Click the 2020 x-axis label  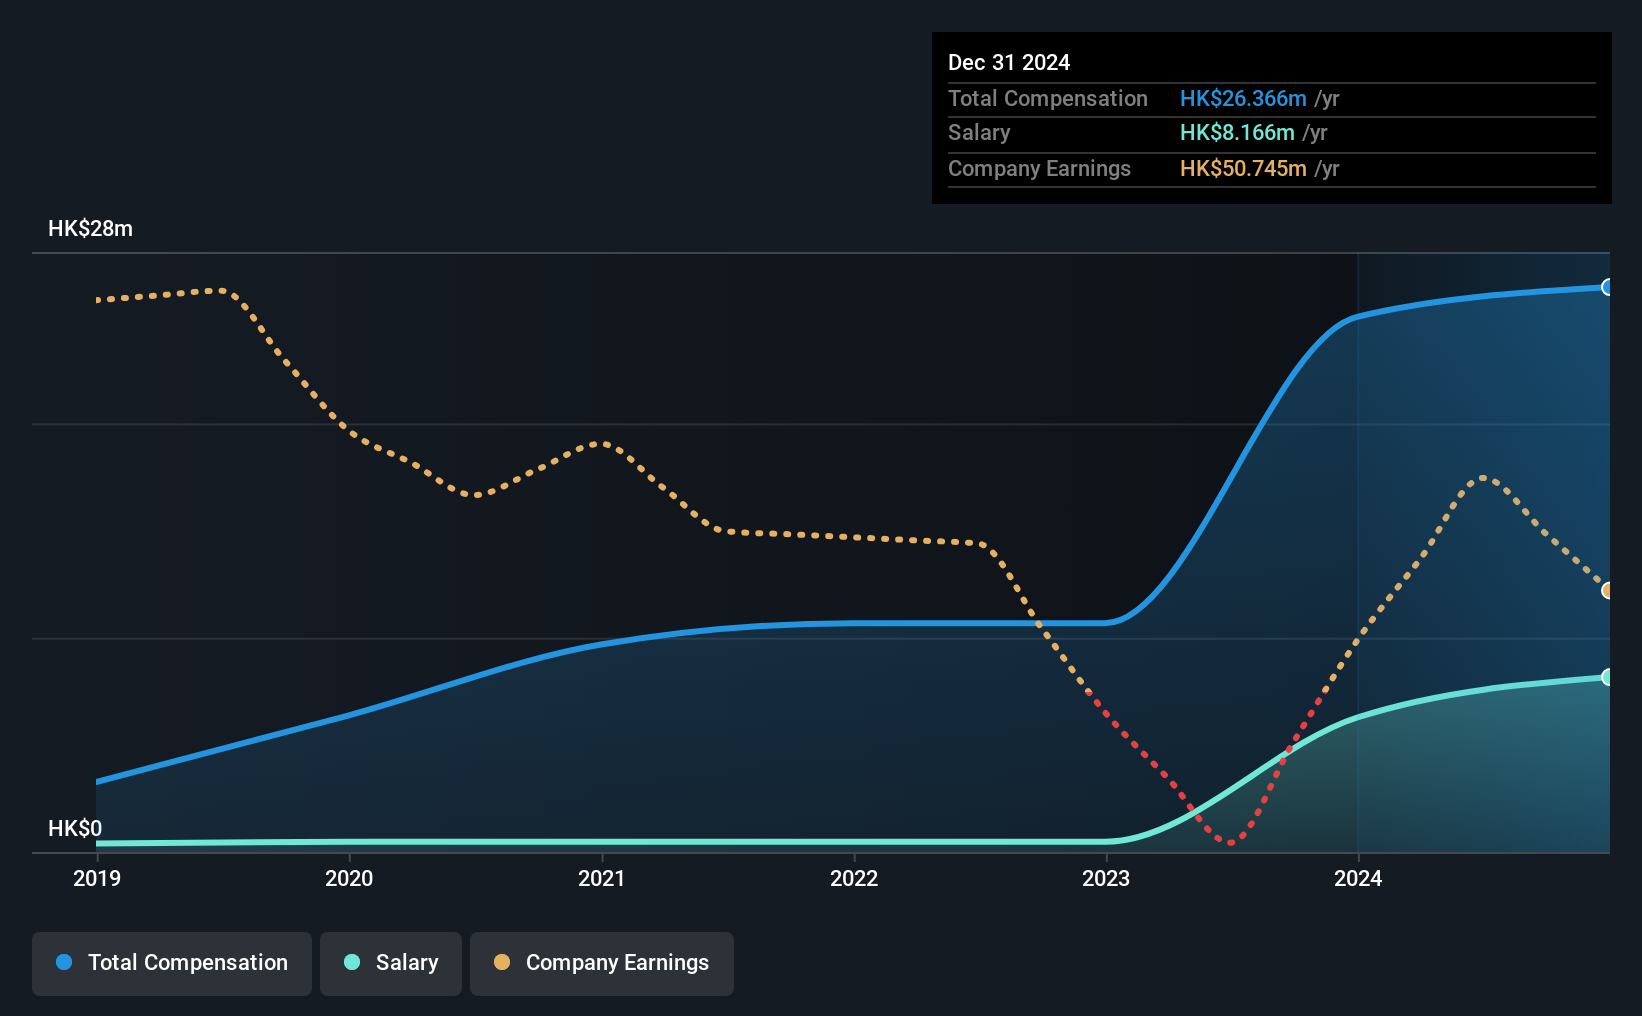349,878
